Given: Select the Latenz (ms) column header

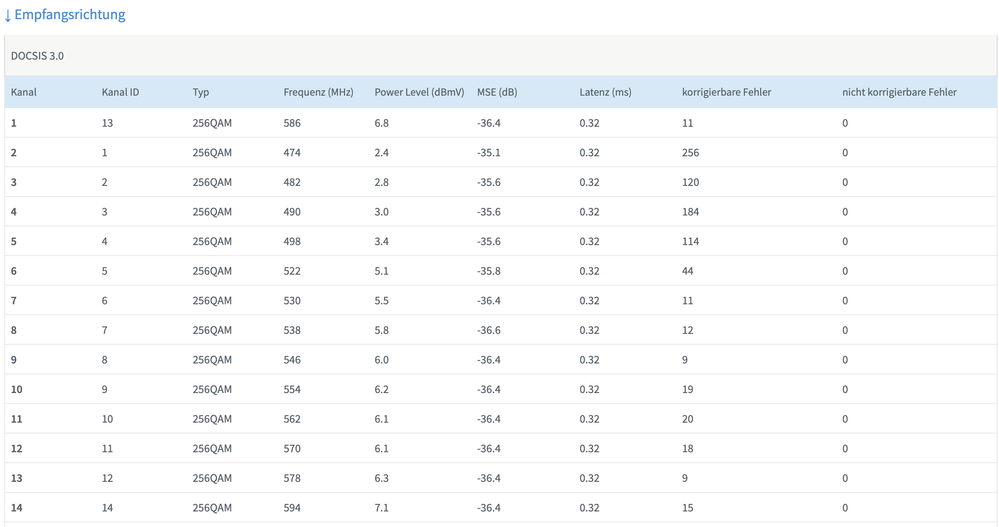Looking at the screenshot, I should (x=605, y=92).
